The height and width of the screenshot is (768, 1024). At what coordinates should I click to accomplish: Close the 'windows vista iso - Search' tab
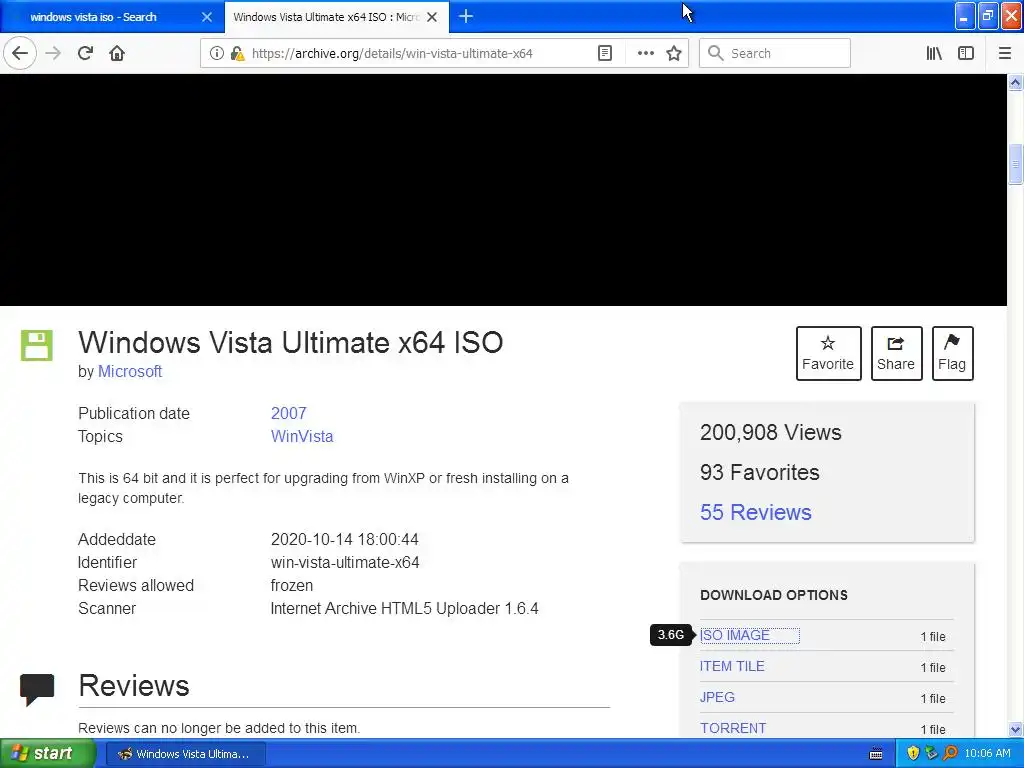206,17
